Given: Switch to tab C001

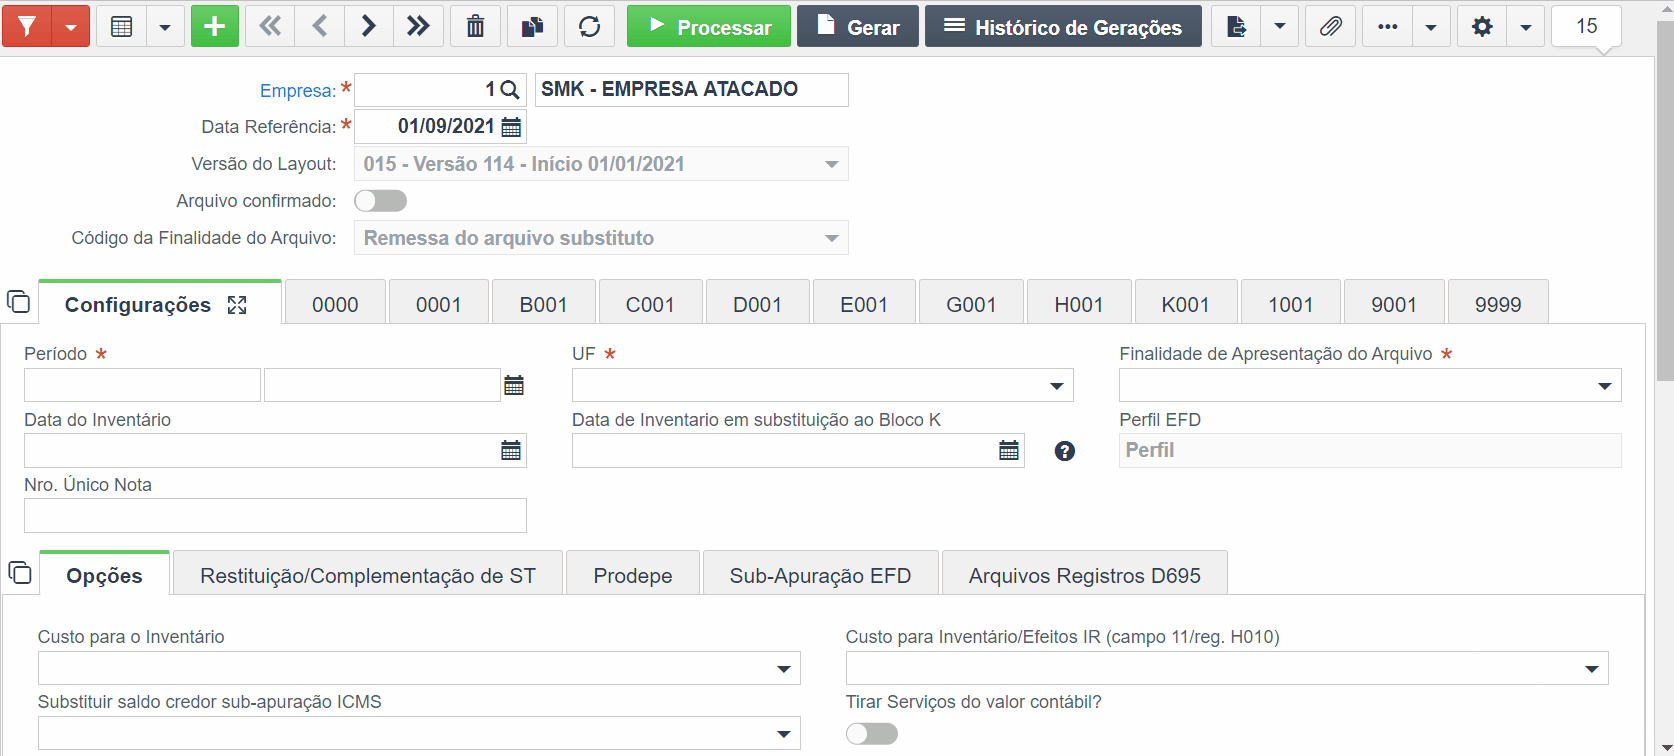Looking at the screenshot, I should click(x=650, y=304).
